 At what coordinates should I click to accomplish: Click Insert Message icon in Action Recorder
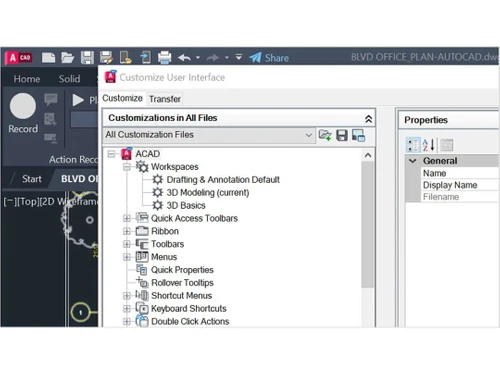click(51, 100)
